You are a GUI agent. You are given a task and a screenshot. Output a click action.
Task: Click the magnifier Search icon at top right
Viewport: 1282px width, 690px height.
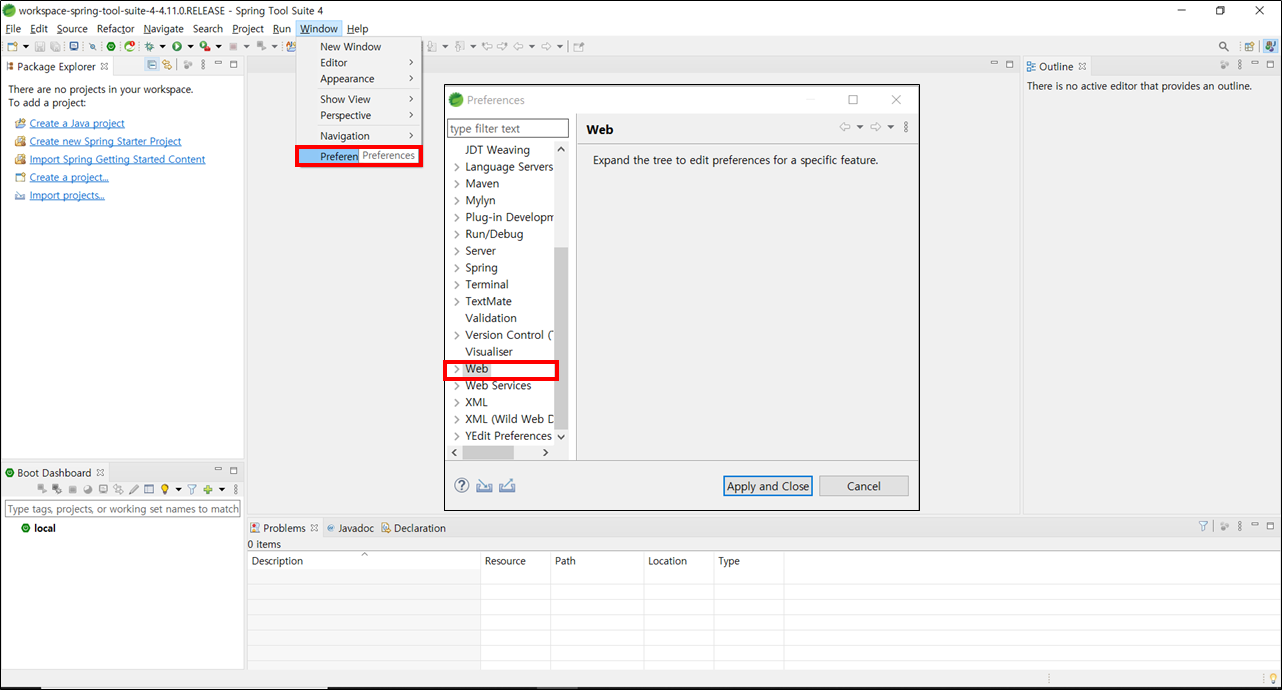(x=1223, y=46)
